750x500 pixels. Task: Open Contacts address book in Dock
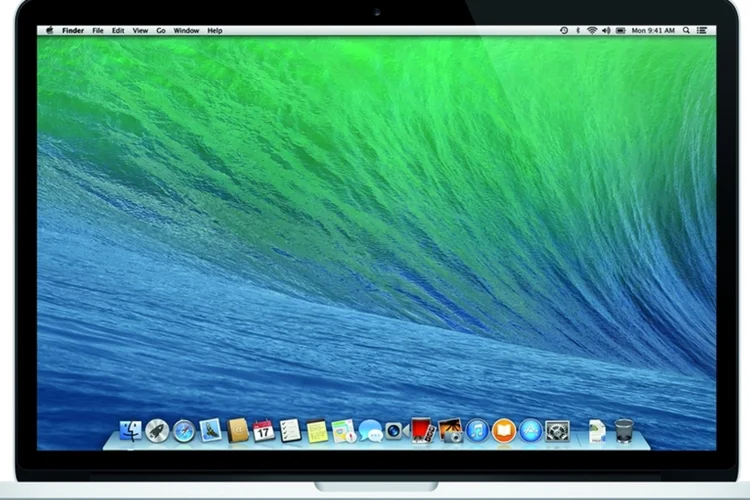[238, 431]
